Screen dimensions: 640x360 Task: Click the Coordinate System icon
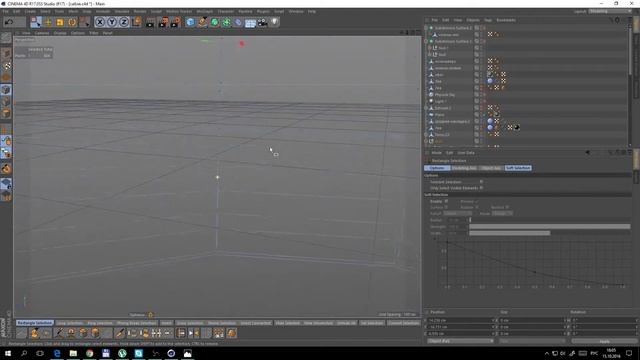pos(136,22)
